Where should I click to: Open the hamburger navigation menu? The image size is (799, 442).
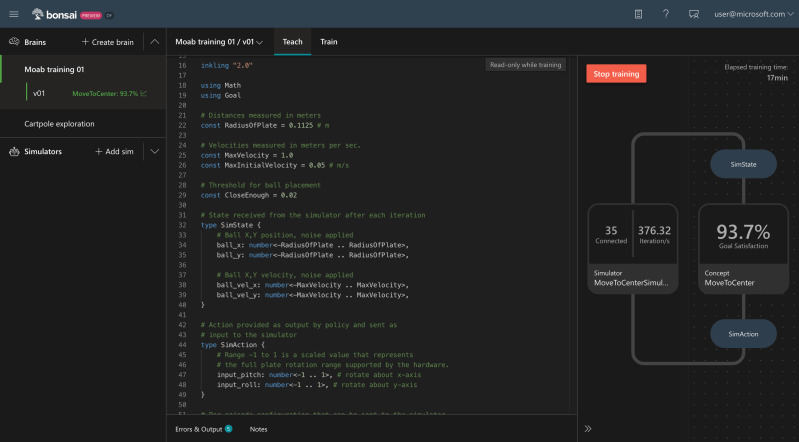coord(14,14)
